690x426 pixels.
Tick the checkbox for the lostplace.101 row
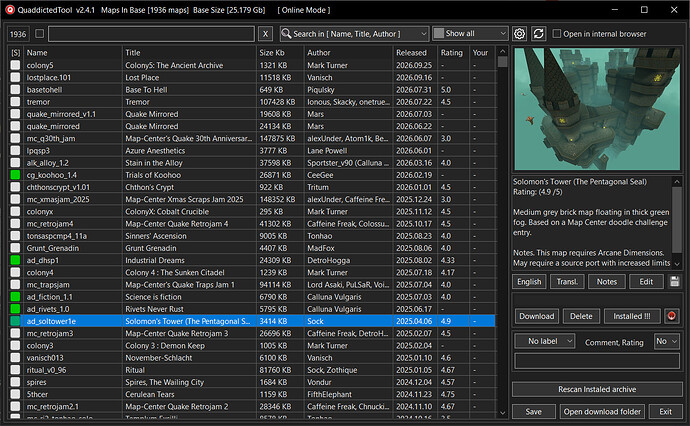(15, 77)
